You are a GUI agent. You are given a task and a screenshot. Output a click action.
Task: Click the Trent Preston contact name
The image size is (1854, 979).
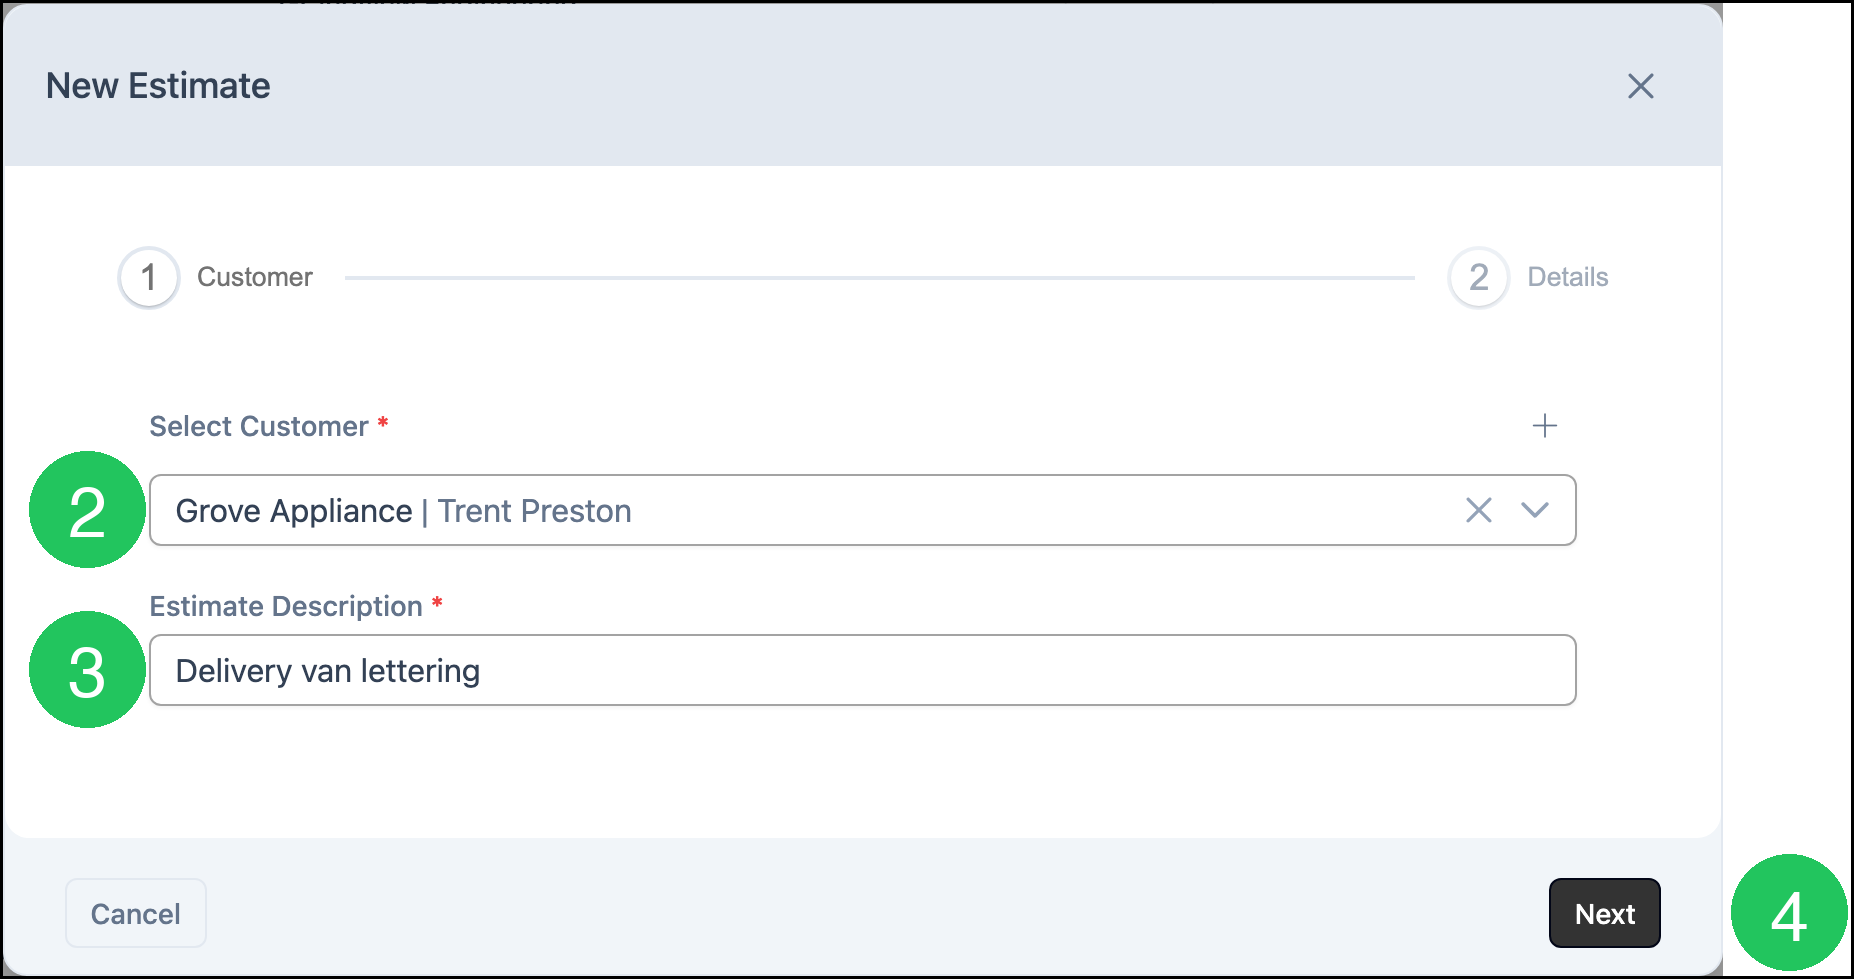(x=535, y=511)
